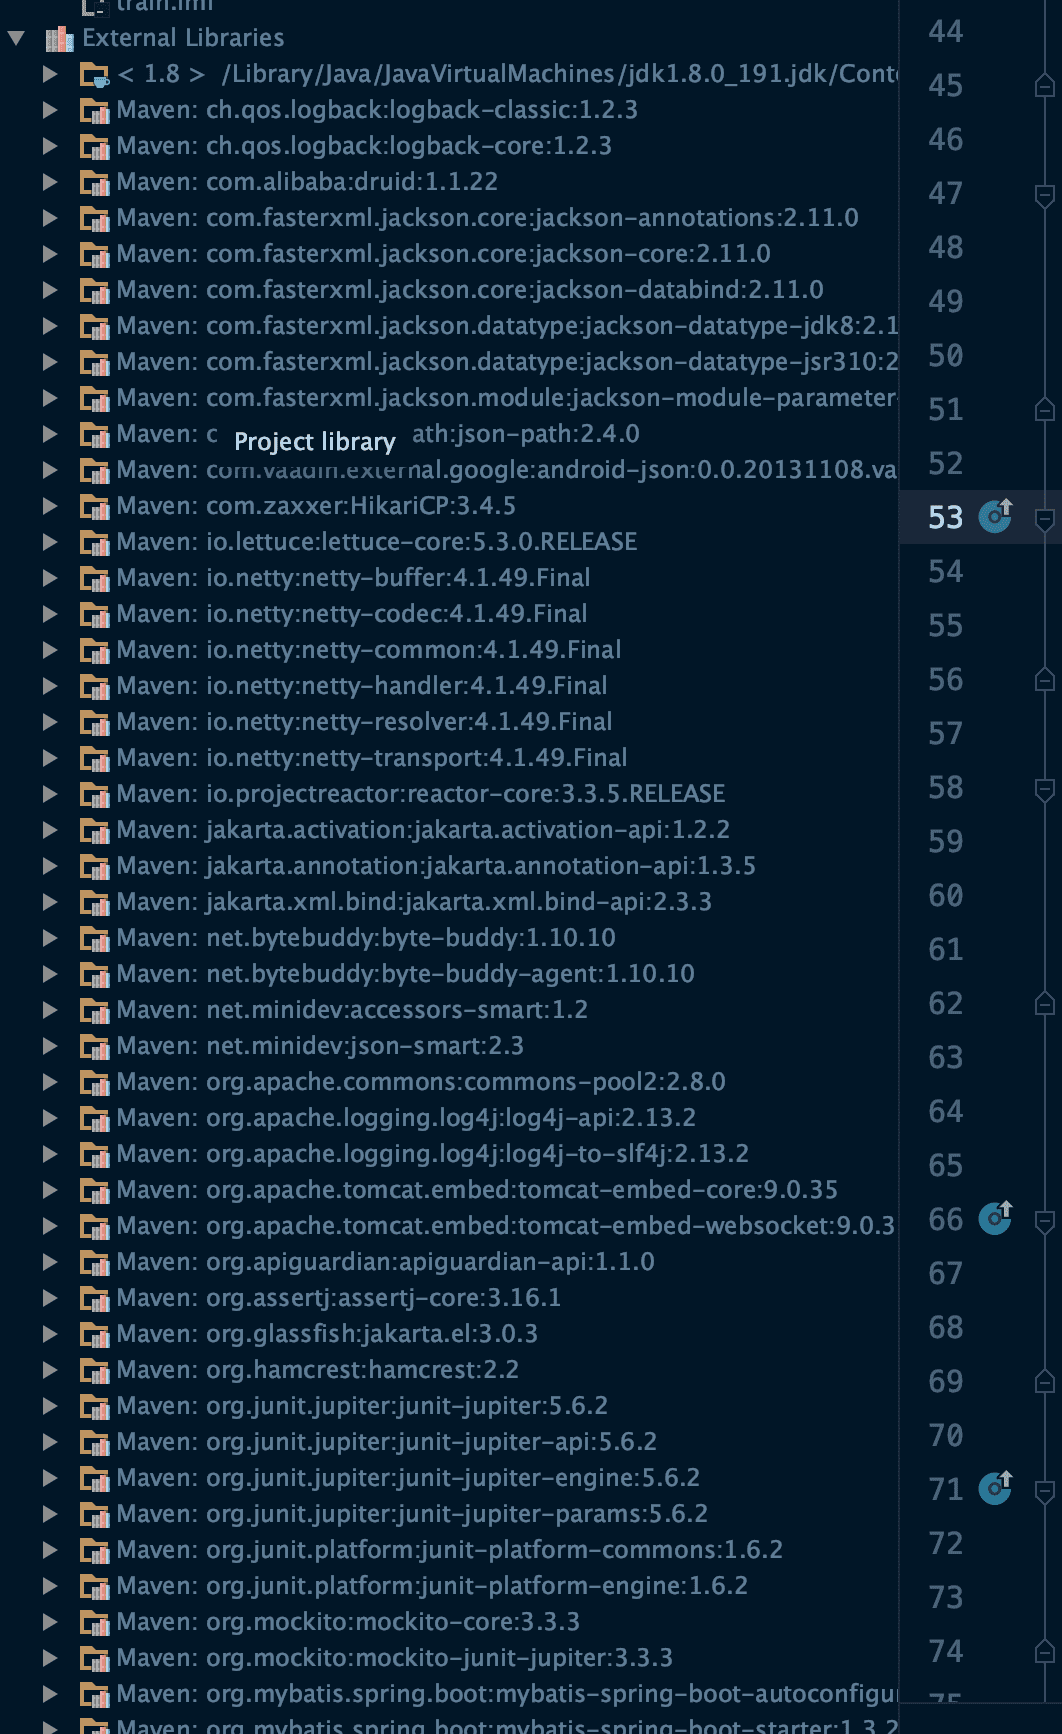Click the Project library tooltip
The width and height of the screenshot is (1062, 1734).
(x=315, y=442)
